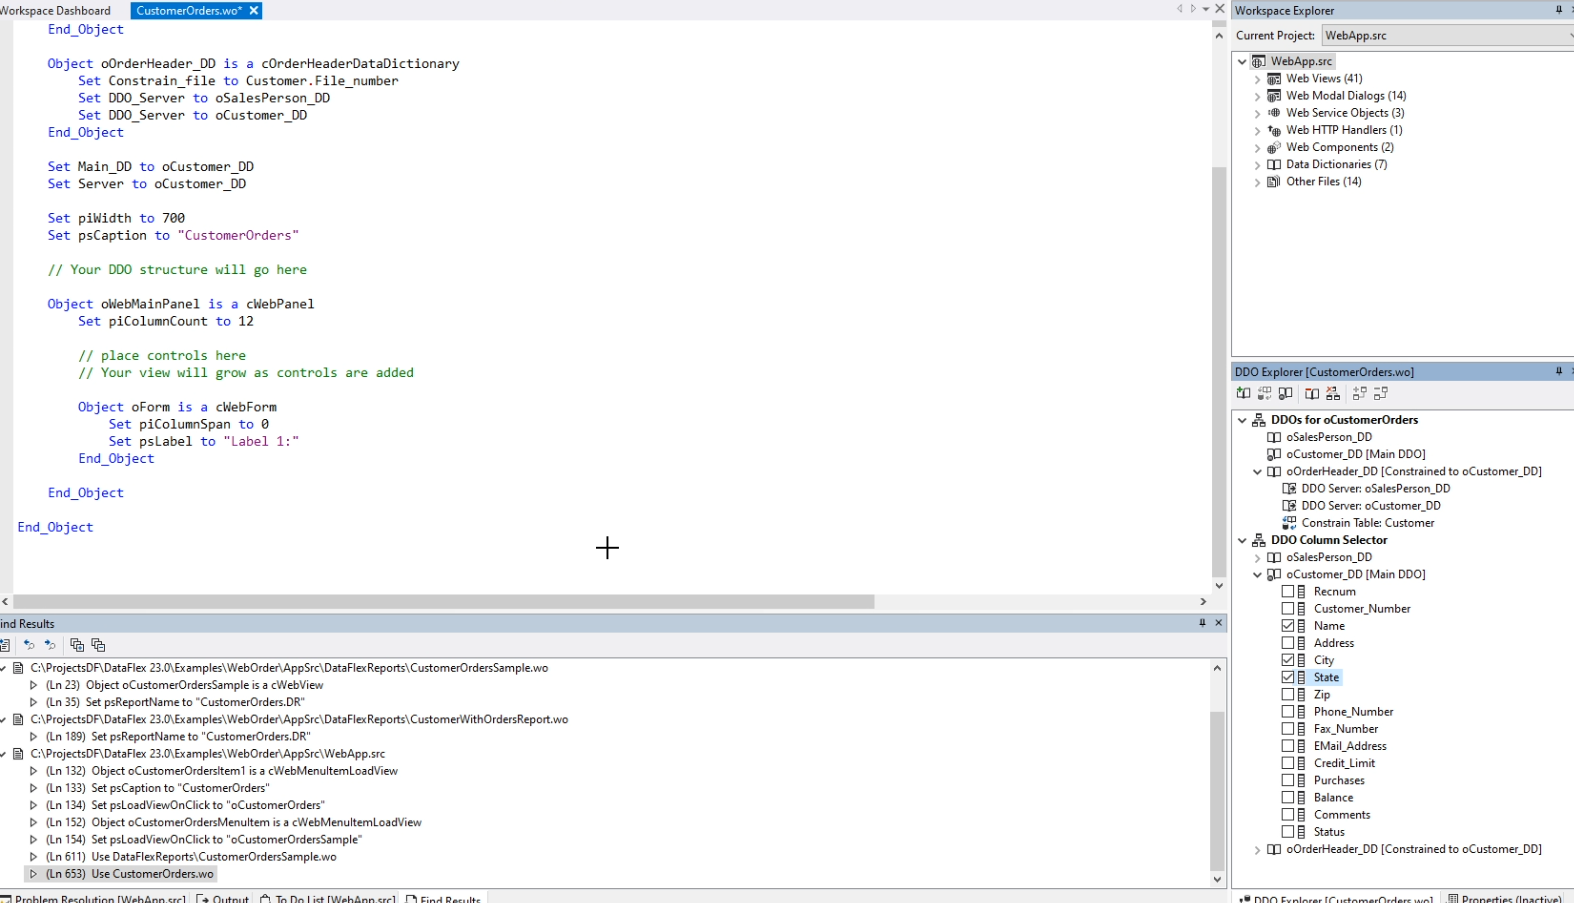Go to next find result
This screenshot has width=1574, height=903.
point(50,645)
